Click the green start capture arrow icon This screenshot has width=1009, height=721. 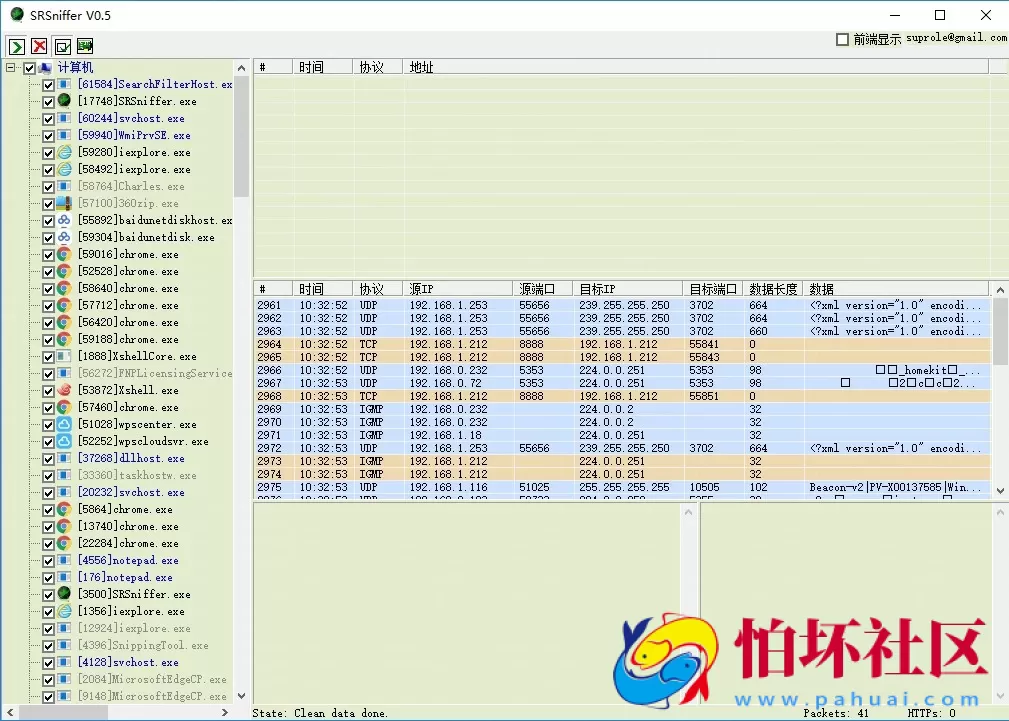[17, 46]
